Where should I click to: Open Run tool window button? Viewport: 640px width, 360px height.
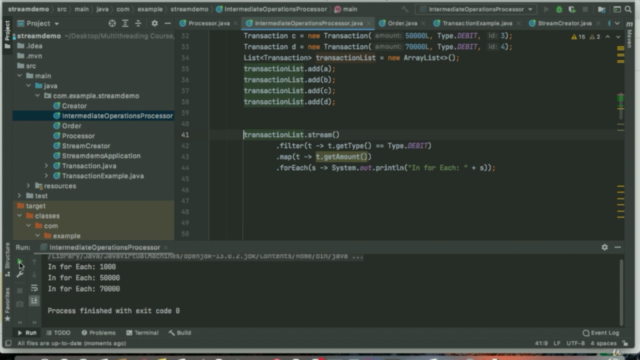pyautogui.click(x=27, y=333)
